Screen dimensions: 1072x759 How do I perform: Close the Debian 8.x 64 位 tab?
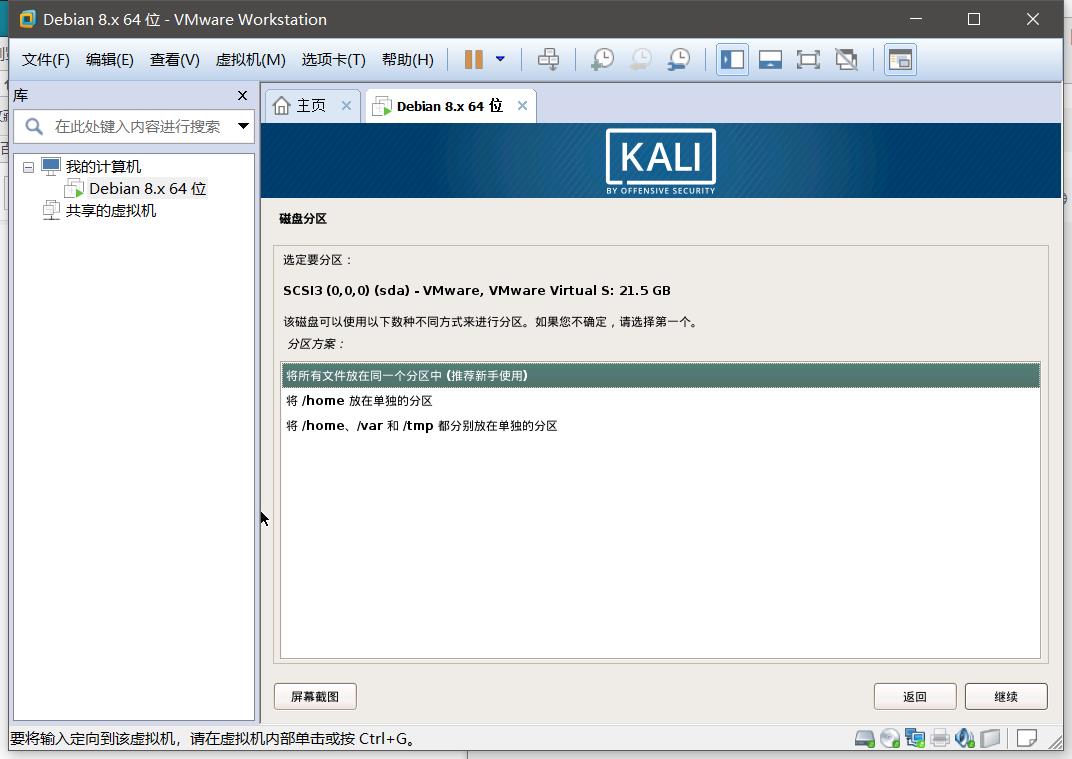522,105
